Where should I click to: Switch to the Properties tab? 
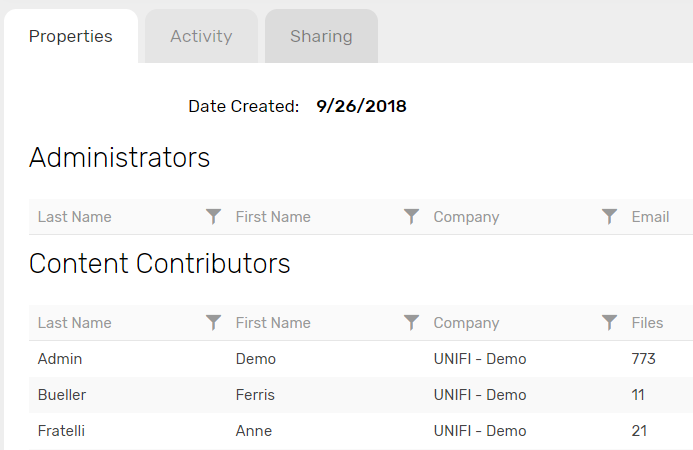click(x=71, y=37)
